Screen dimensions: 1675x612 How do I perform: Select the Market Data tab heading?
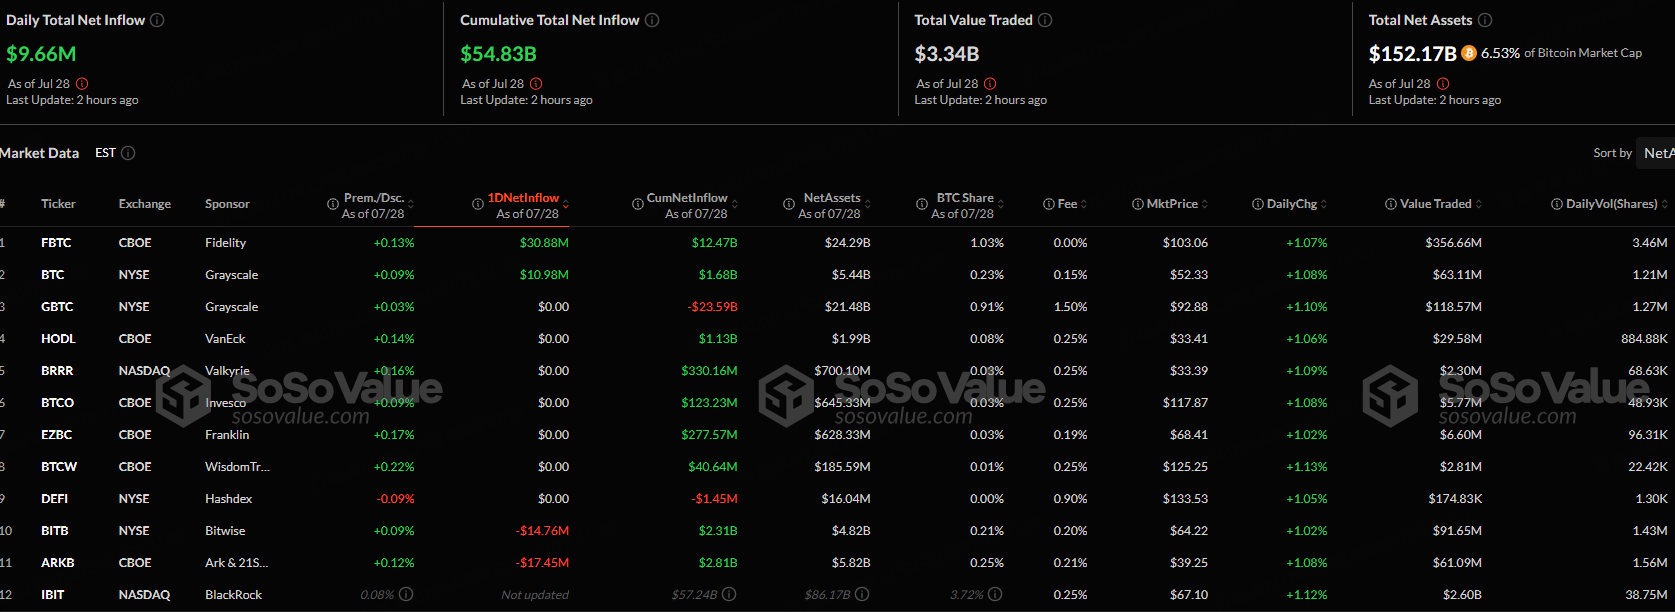(x=39, y=153)
